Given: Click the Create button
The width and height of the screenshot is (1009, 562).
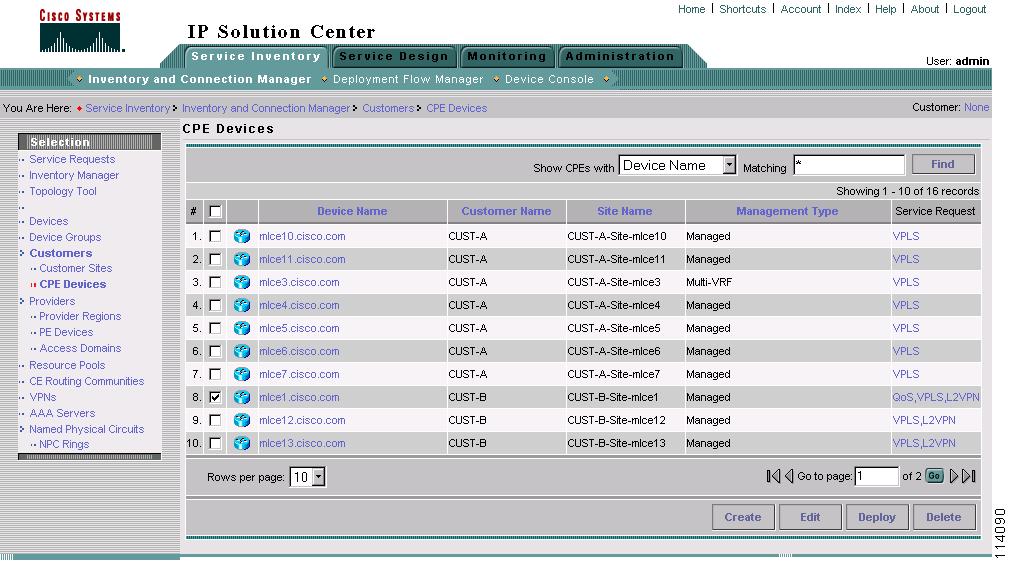Looking at the screenshot, I should coord(743,517).
